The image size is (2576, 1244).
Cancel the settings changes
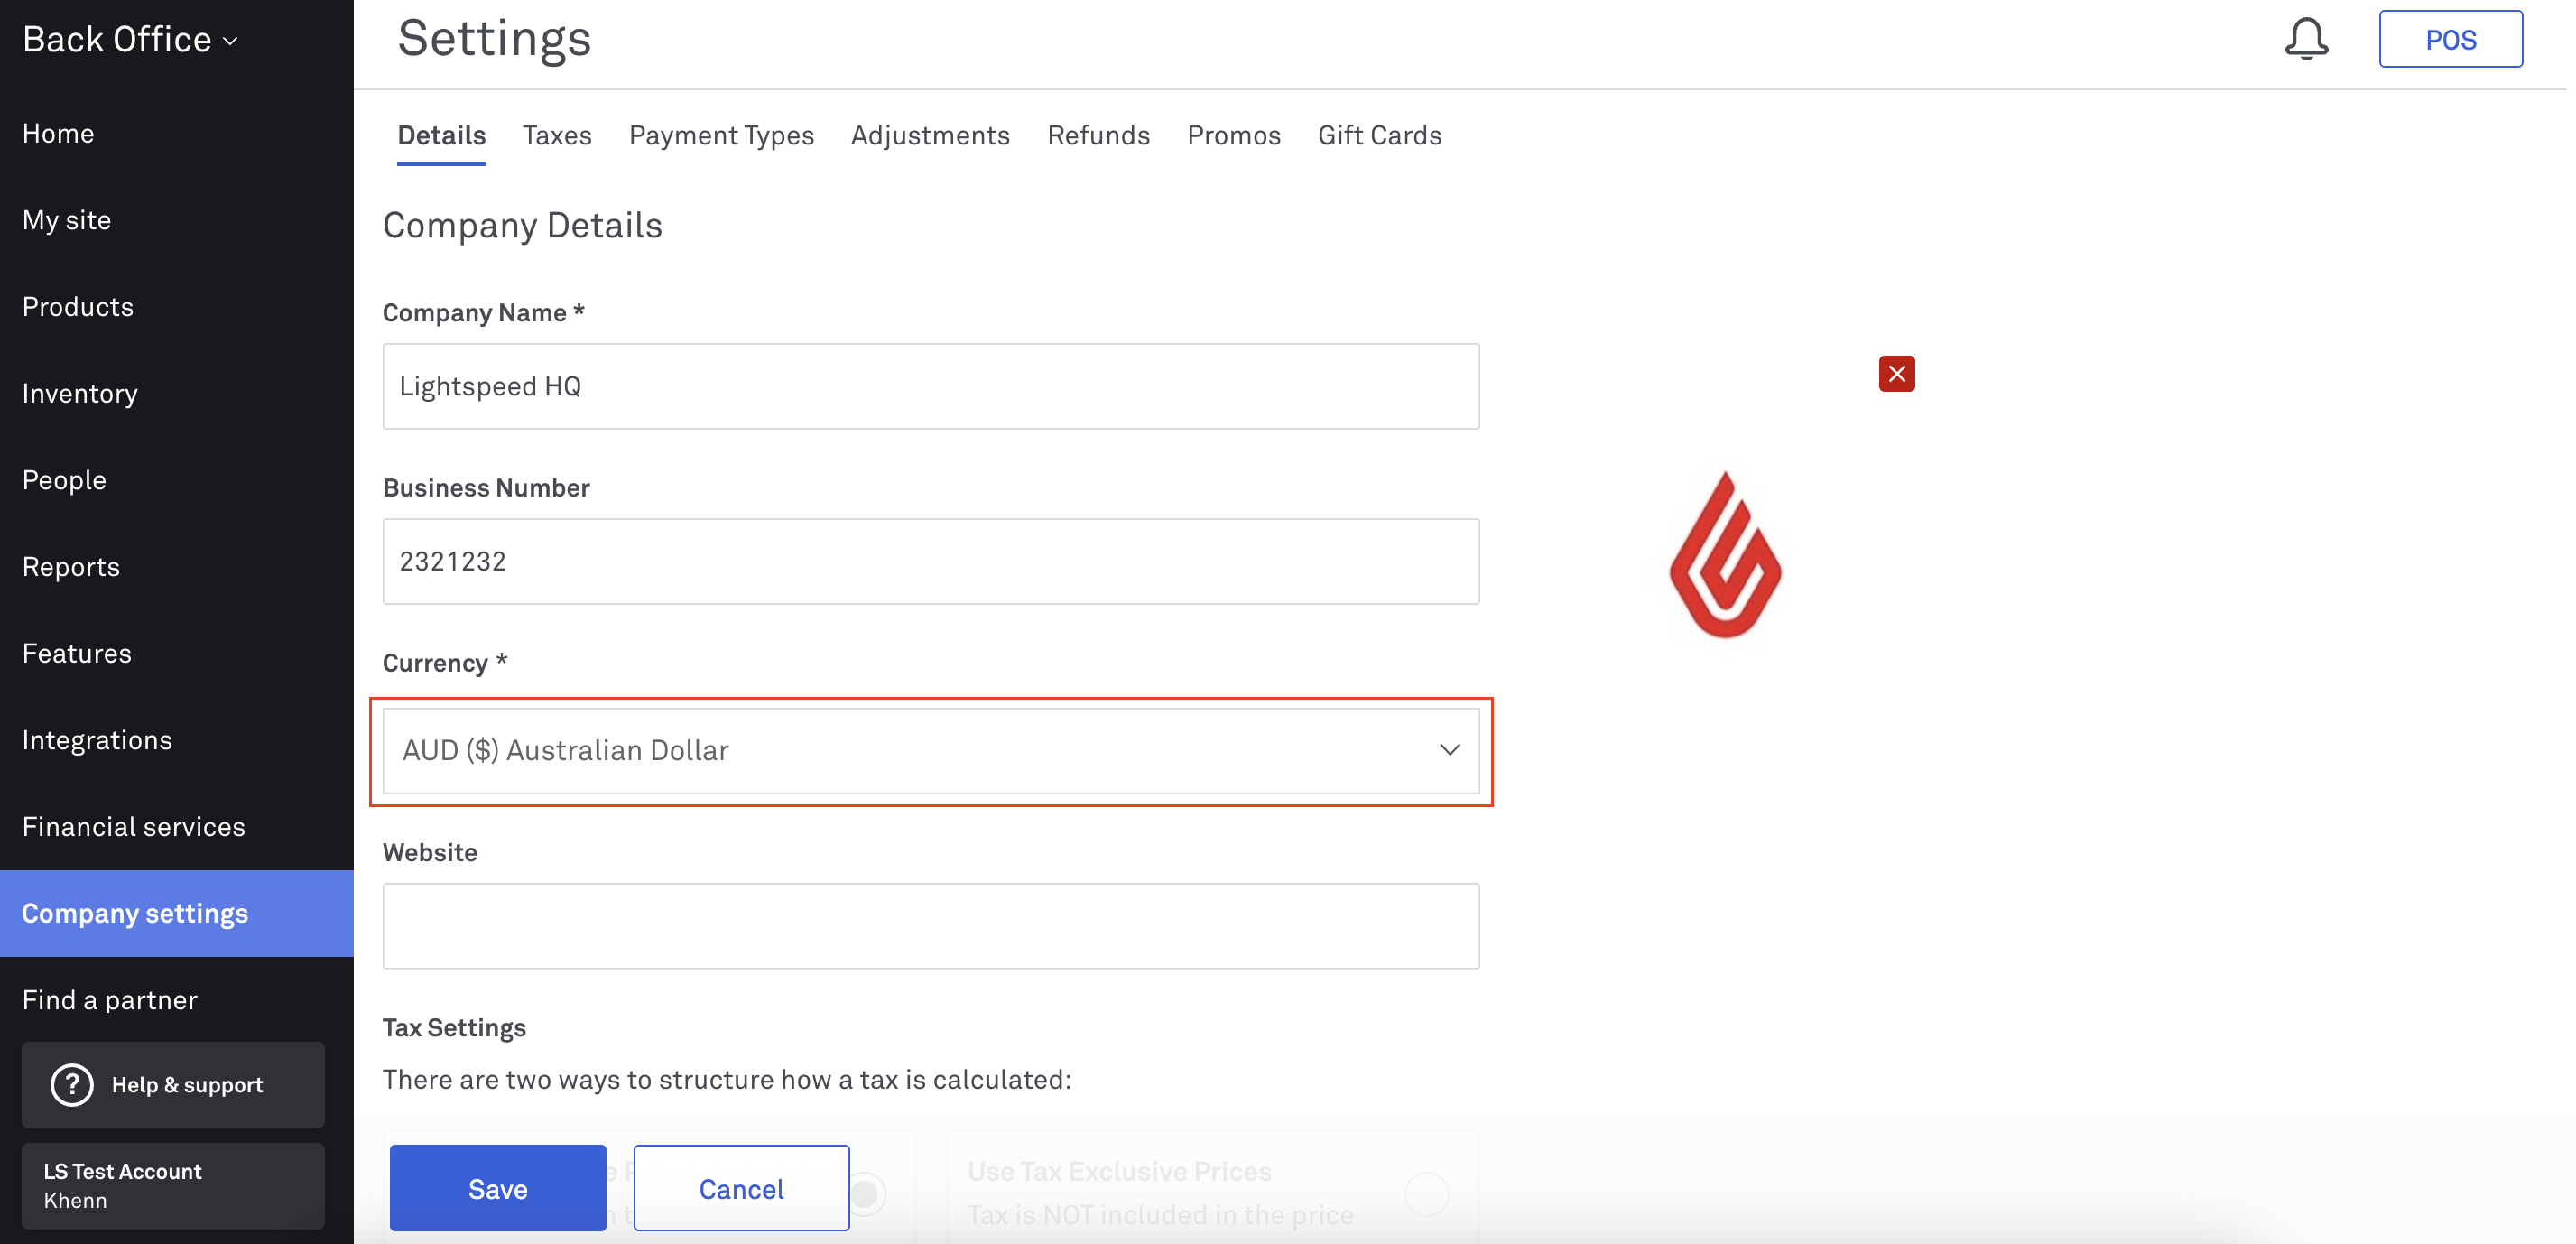tap(741, 1188)
